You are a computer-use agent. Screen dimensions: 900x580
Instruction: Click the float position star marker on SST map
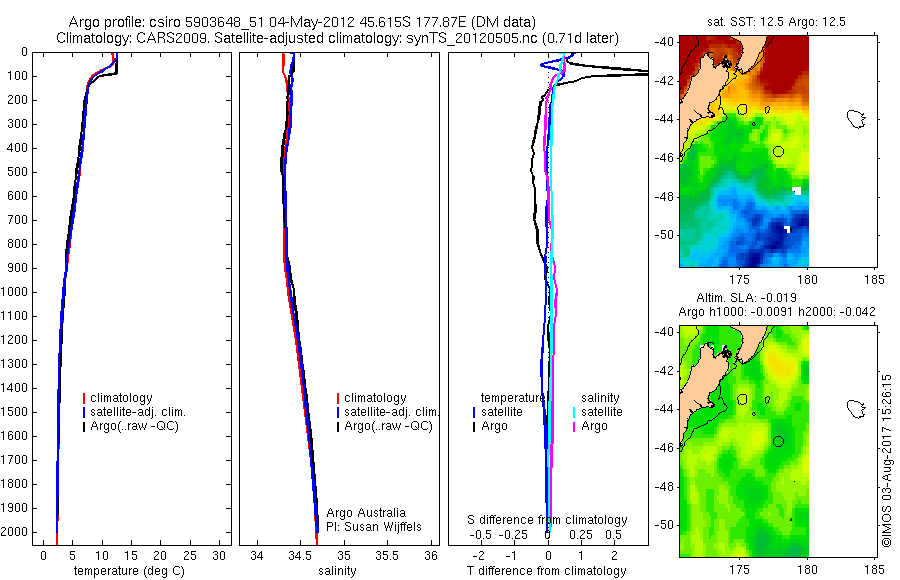point(727,63)
